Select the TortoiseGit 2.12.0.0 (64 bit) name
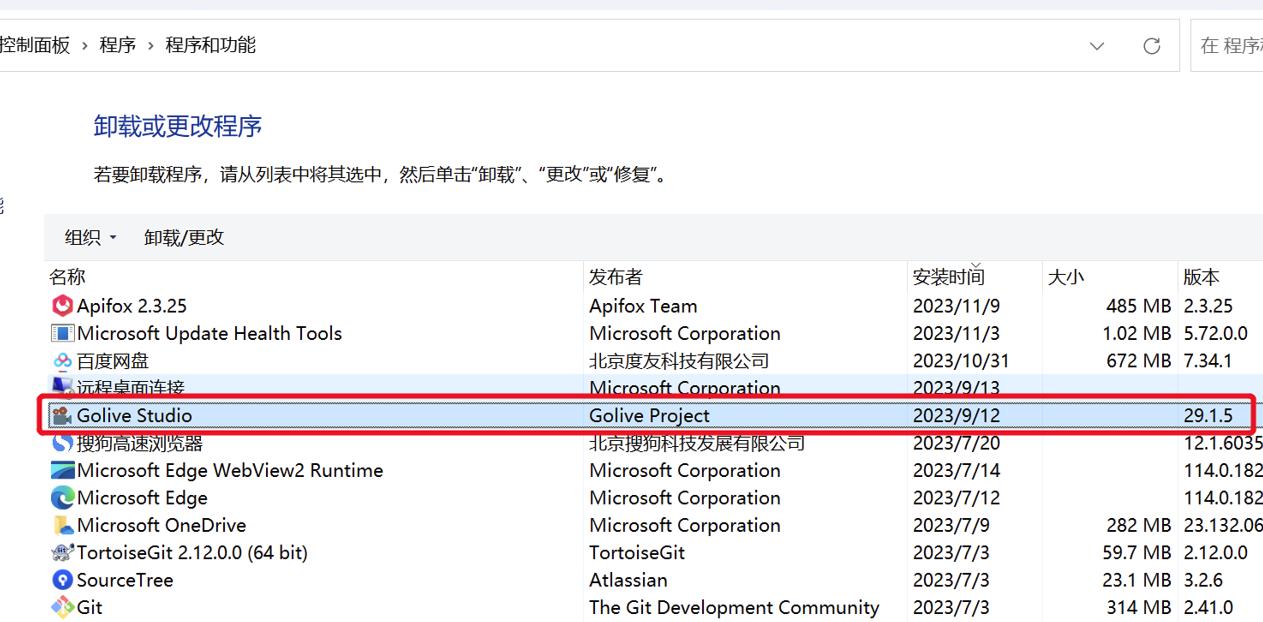Viewport: 1263px width, 622px height. (192, 552)
